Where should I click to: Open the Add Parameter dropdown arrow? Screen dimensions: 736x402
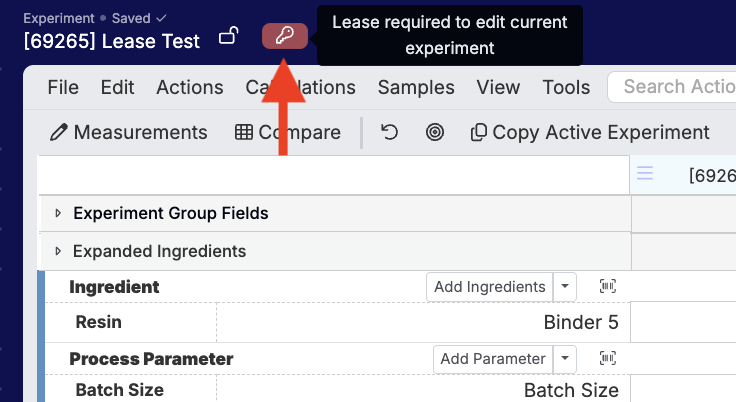565,359
